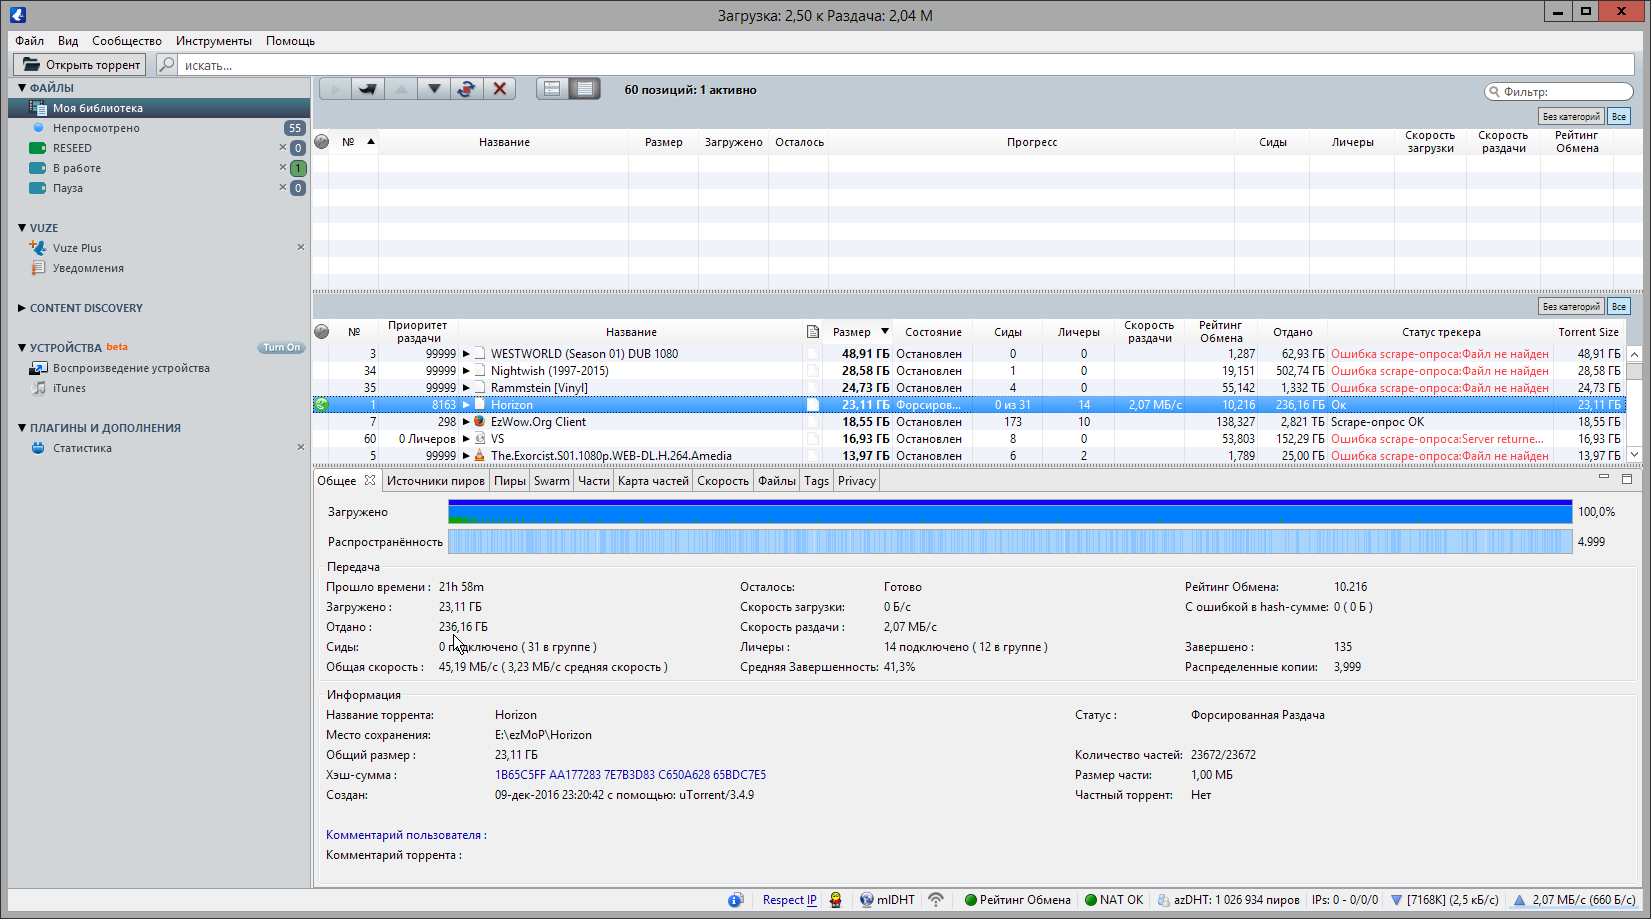
Task: Collapse the УСТРОЙСТВА section
Action: coord(22,348)
